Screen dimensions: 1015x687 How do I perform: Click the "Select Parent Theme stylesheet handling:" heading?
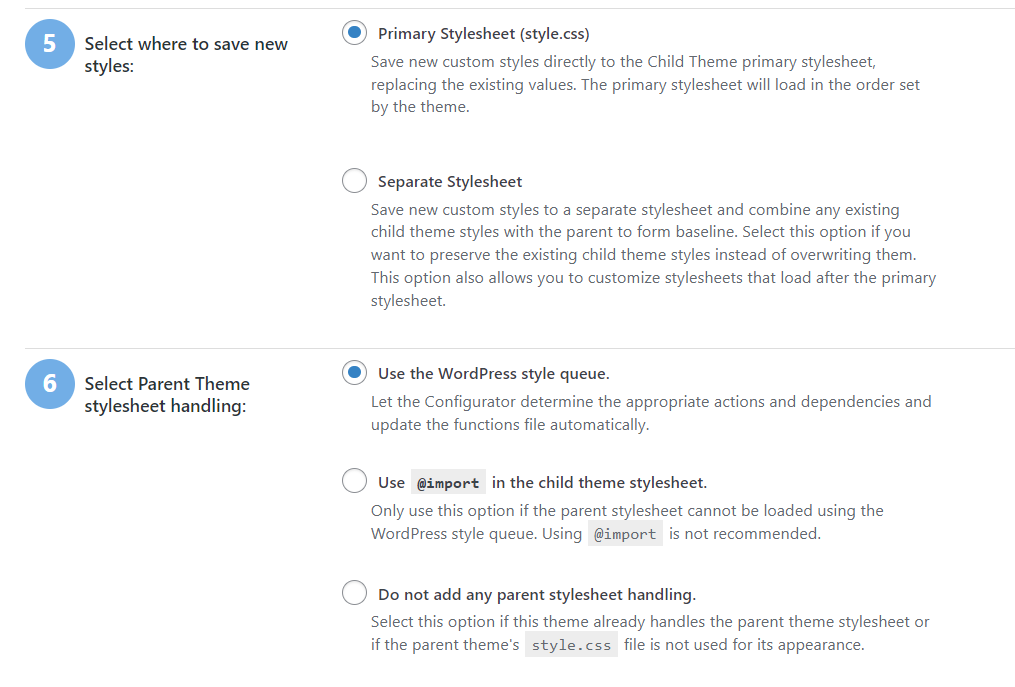pos(167,395)
